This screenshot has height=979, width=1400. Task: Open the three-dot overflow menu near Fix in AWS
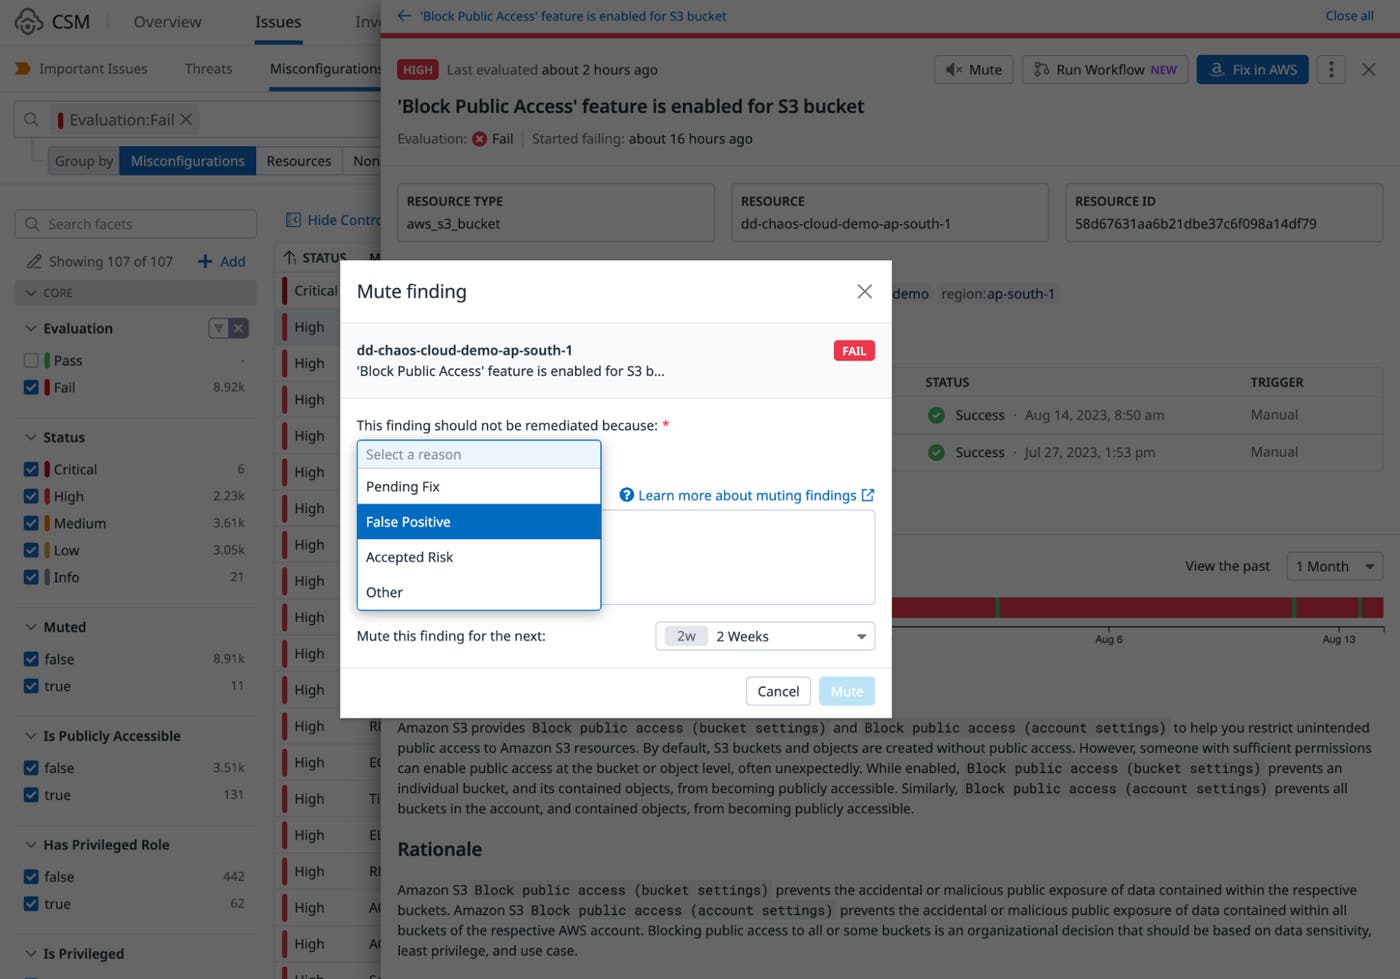1330,69
